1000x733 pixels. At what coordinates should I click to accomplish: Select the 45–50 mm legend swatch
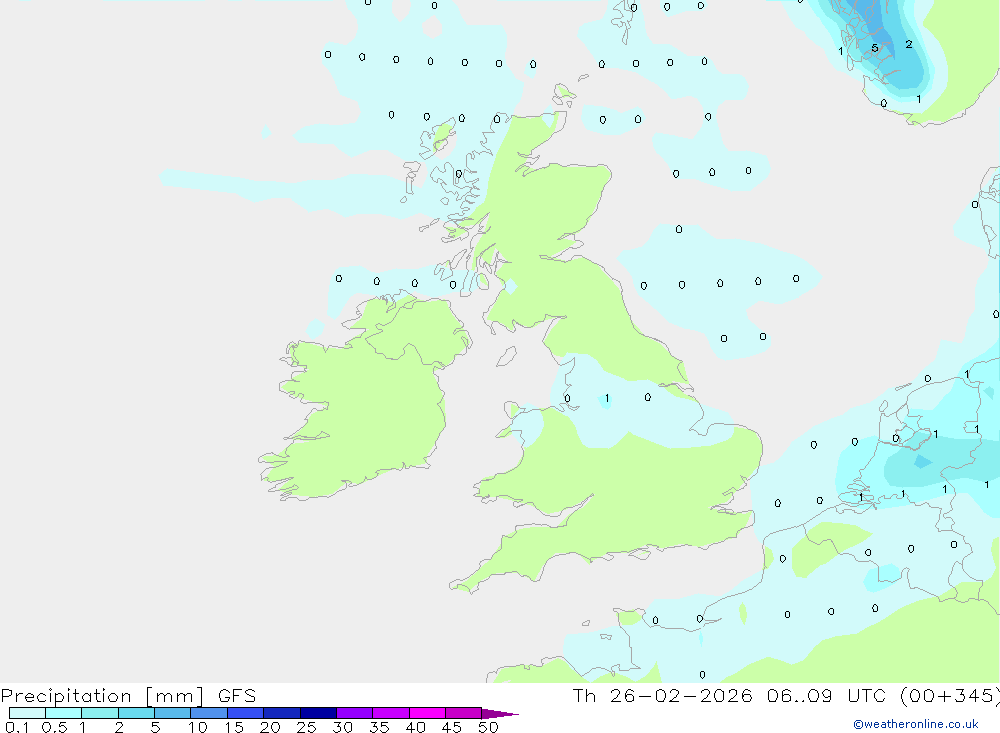click(463, 713)
